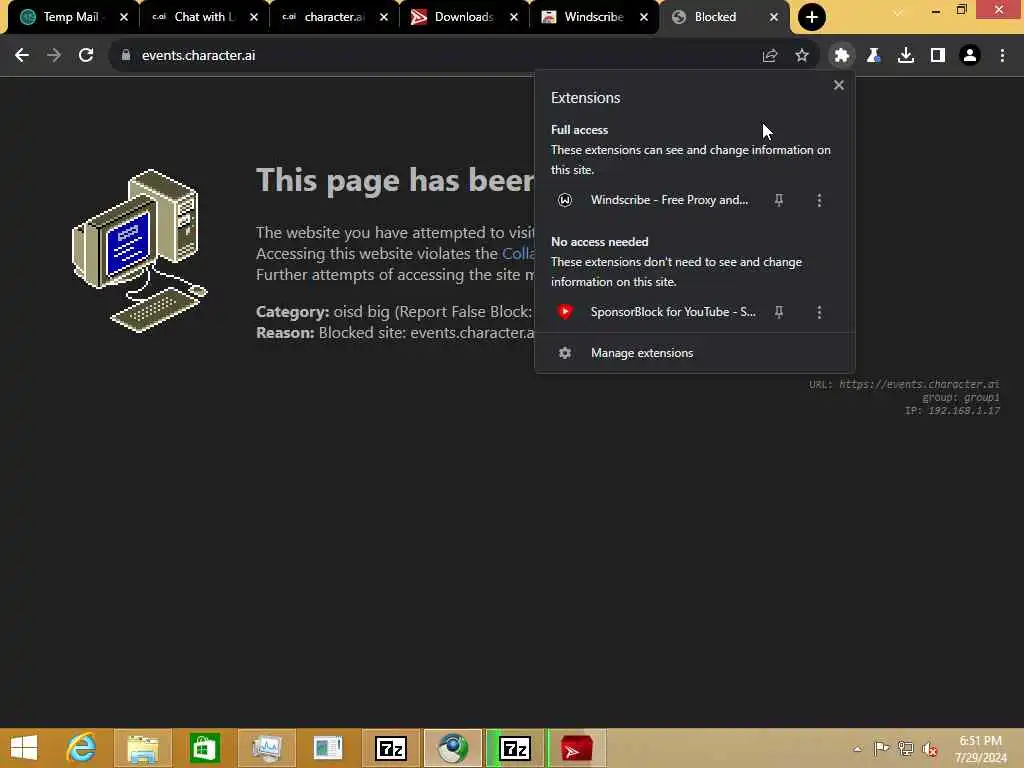
Task: Click the forward navigation arrow
Action: coord(54,56)
